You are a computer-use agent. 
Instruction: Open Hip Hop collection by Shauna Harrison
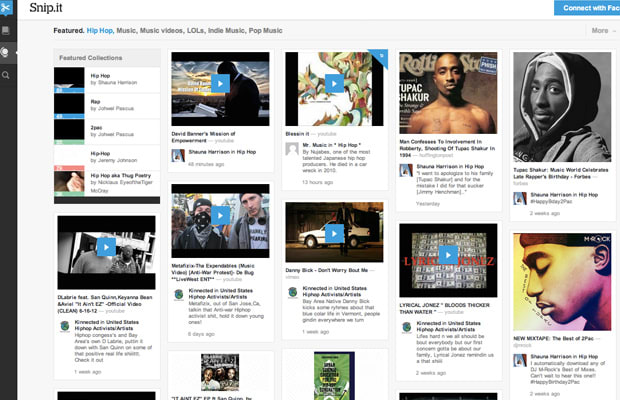107,80
